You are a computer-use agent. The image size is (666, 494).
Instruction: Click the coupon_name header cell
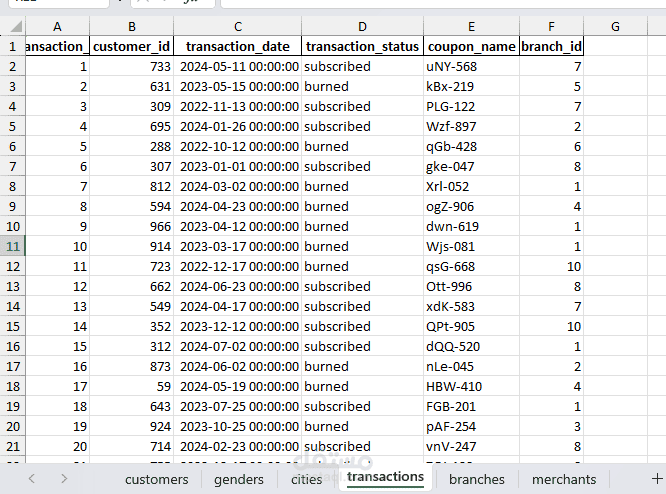[471, 46]
